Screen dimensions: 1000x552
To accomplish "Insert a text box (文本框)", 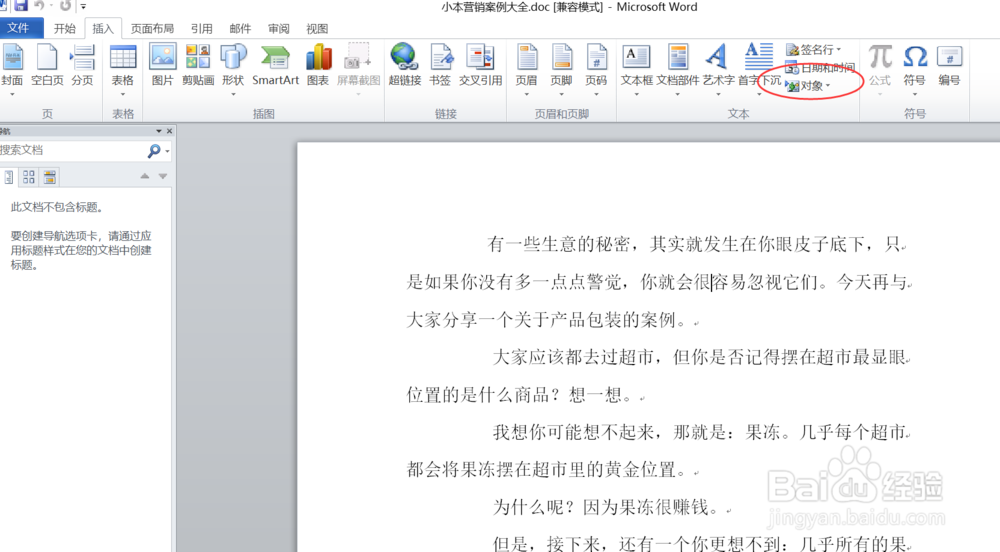I will click(636, 69).
